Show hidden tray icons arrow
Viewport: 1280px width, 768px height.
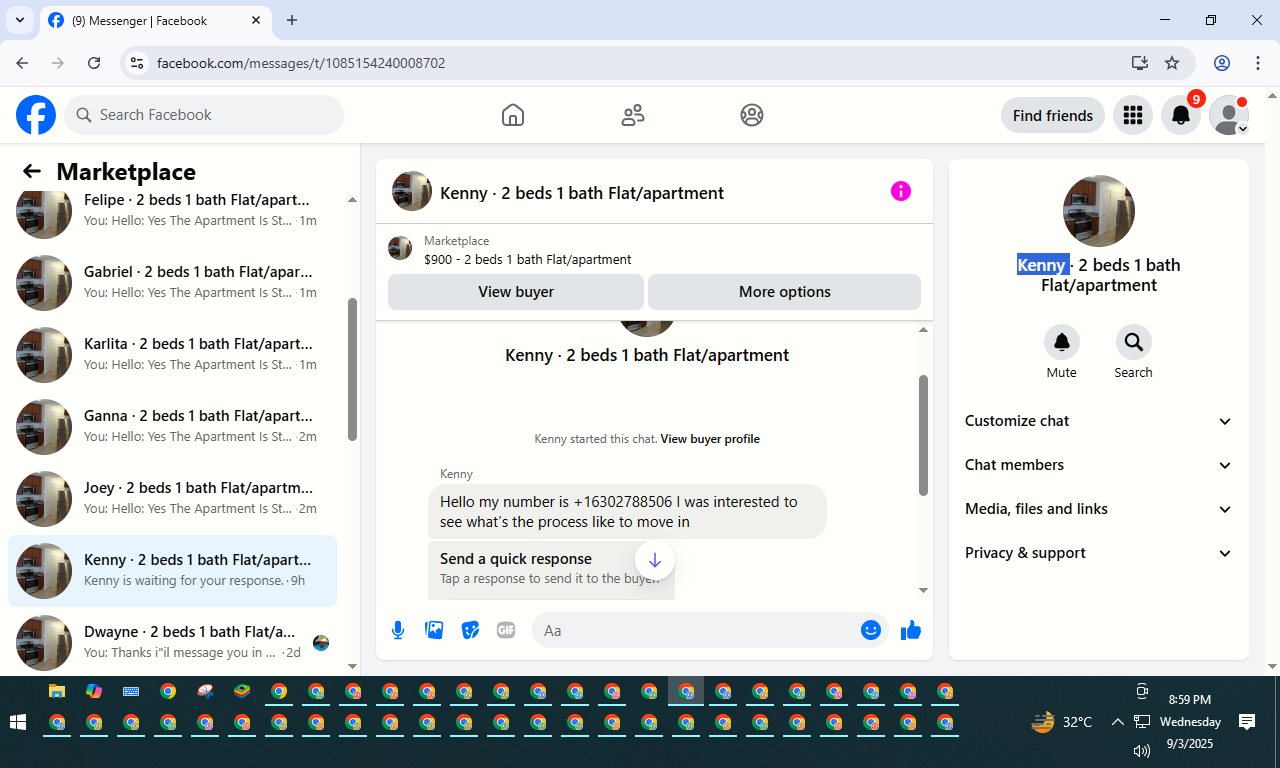click(1117, 722)
